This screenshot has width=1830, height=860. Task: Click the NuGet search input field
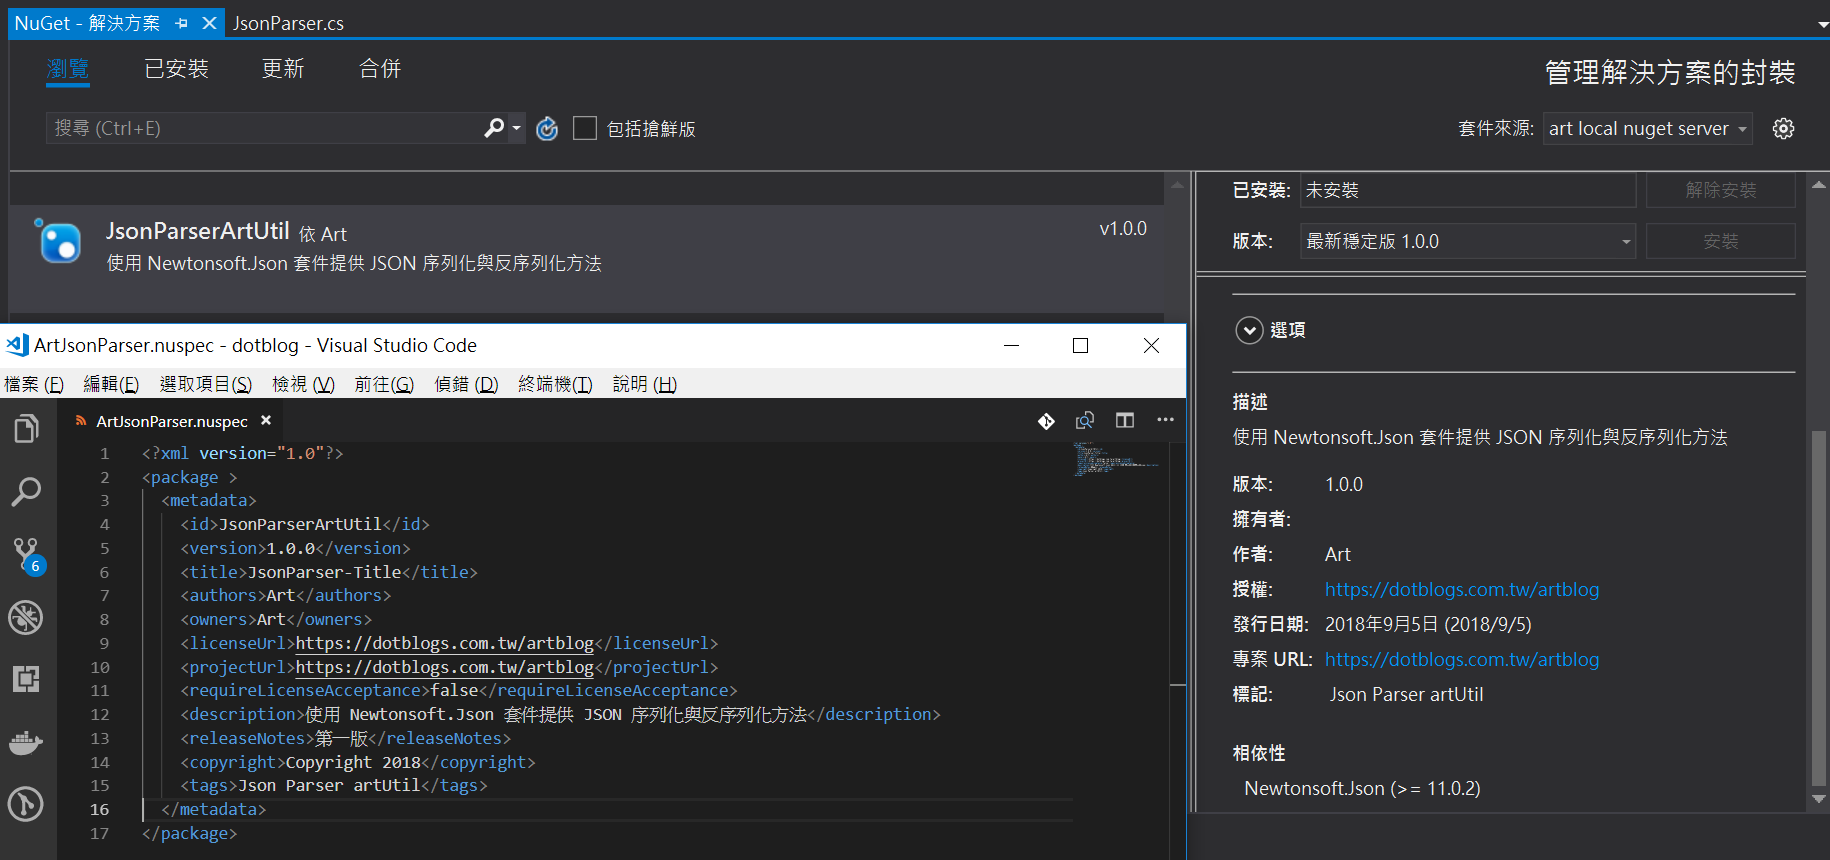tap(265, 128)
